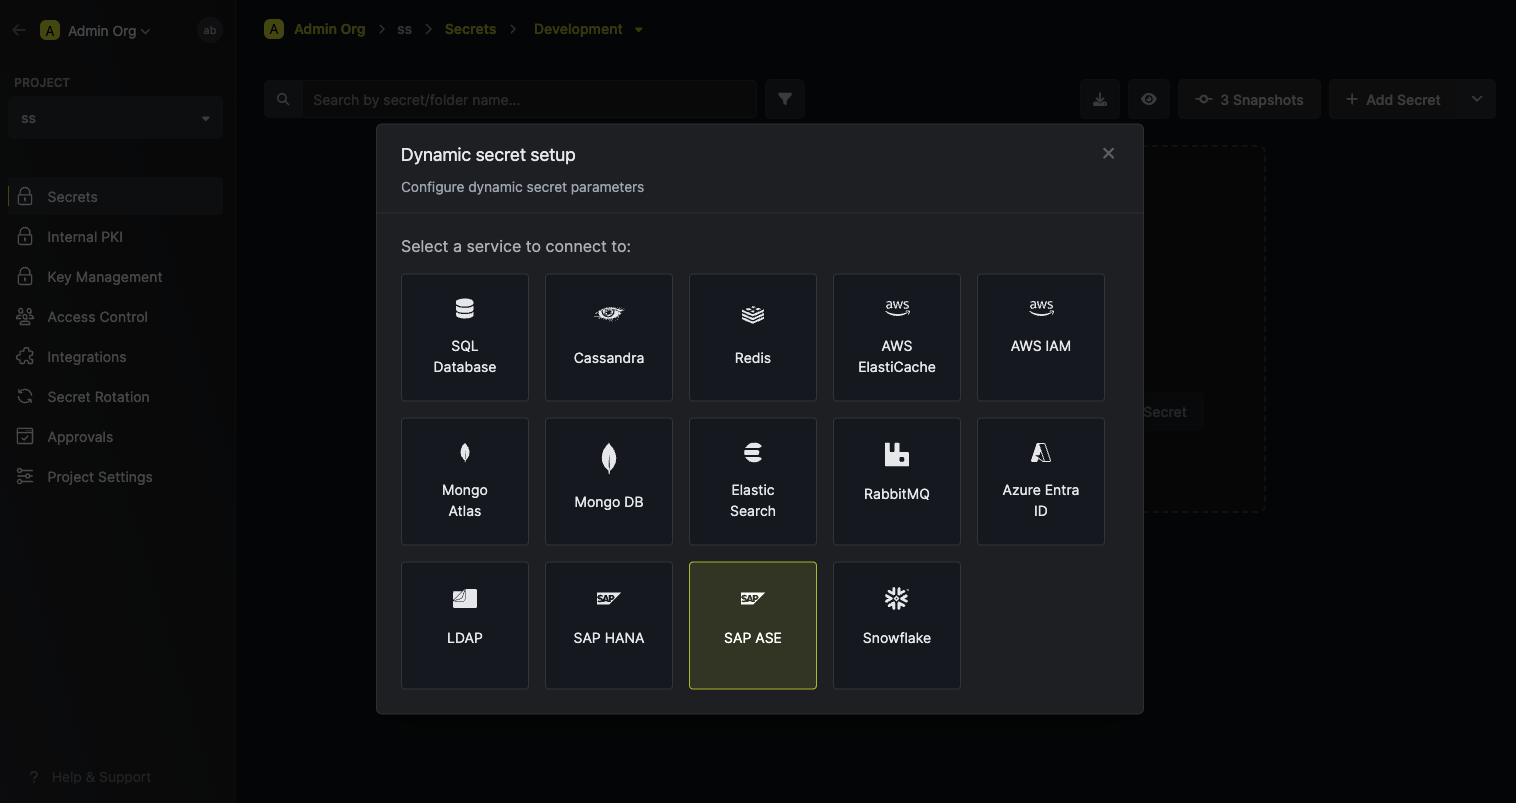The width and height of the screenshot is (1516, 803).
Task: Click the 'ss' breadcrumb link
Action: 404,29
